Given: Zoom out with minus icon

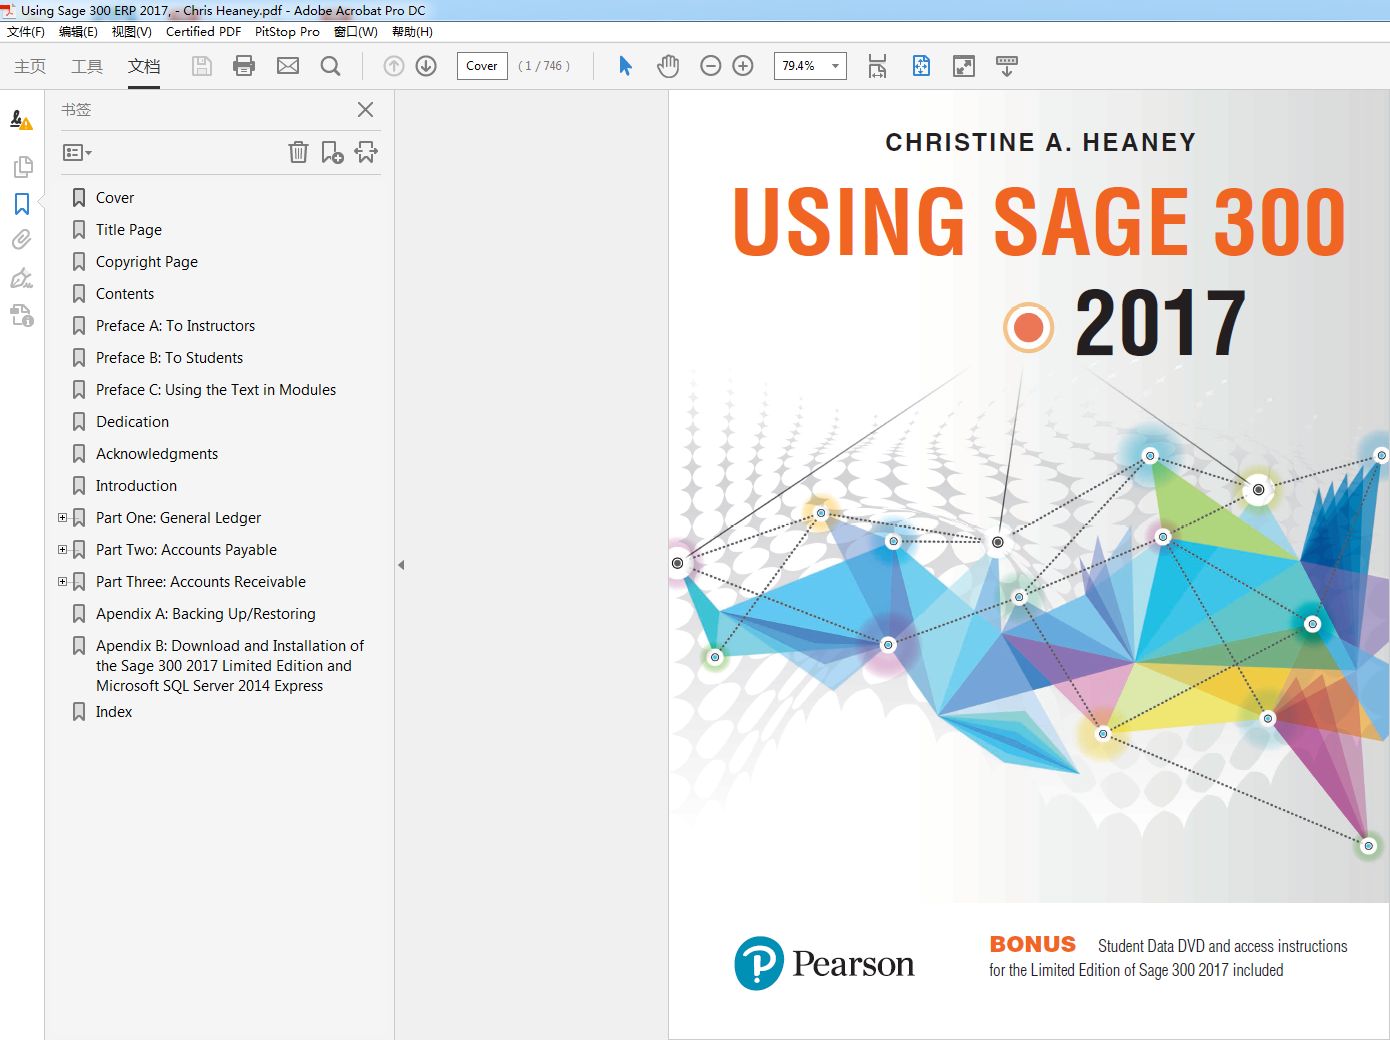Looking at the screenshot, I should (711, 66).
